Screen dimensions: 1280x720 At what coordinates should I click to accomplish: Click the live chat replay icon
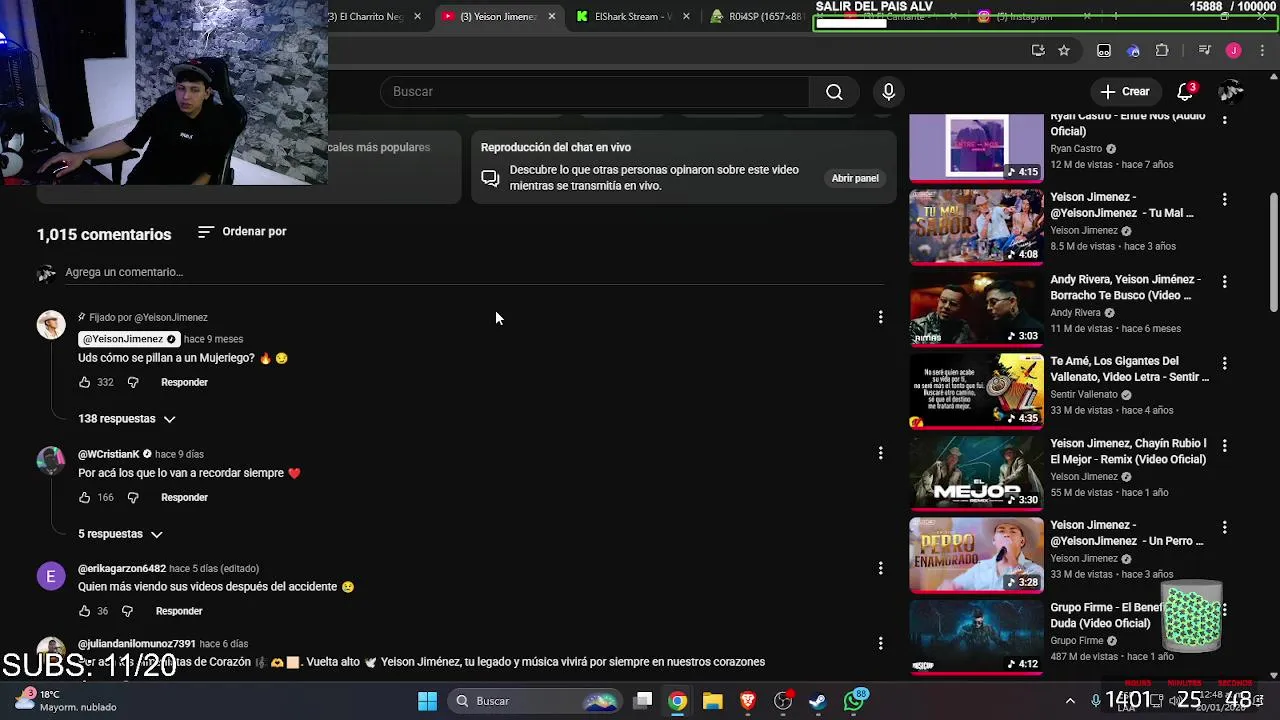click(490, 178)
